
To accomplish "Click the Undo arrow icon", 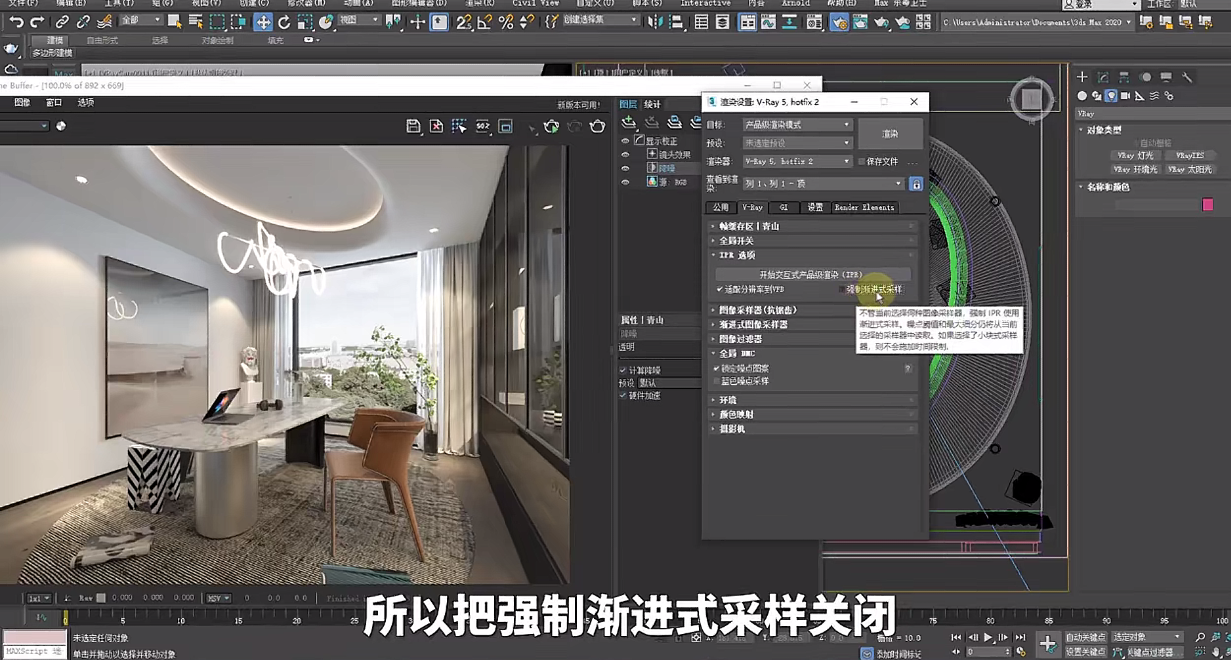I will click(x=16, y=22).
